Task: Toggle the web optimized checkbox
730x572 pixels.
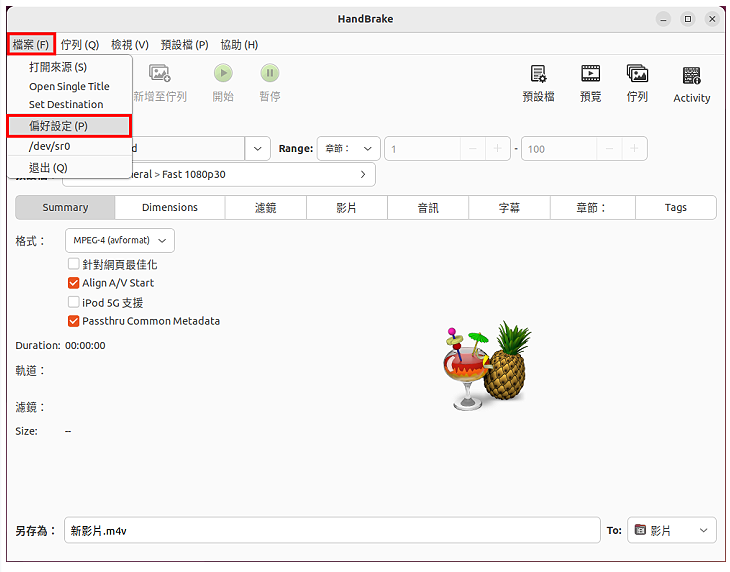Action: click(73, 264)
